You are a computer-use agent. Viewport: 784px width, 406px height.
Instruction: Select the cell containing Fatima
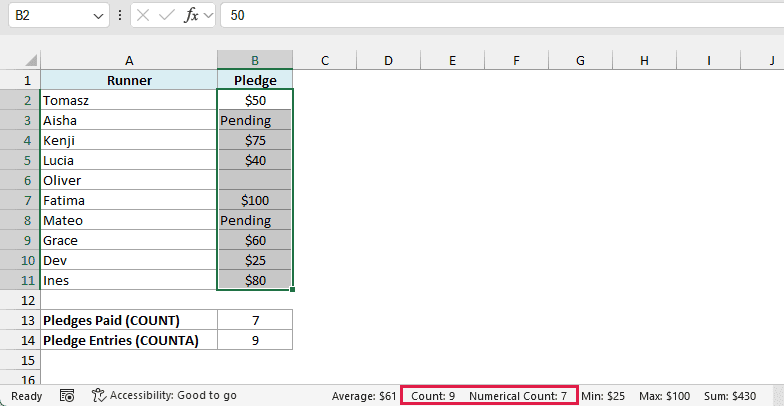(129, 200)
